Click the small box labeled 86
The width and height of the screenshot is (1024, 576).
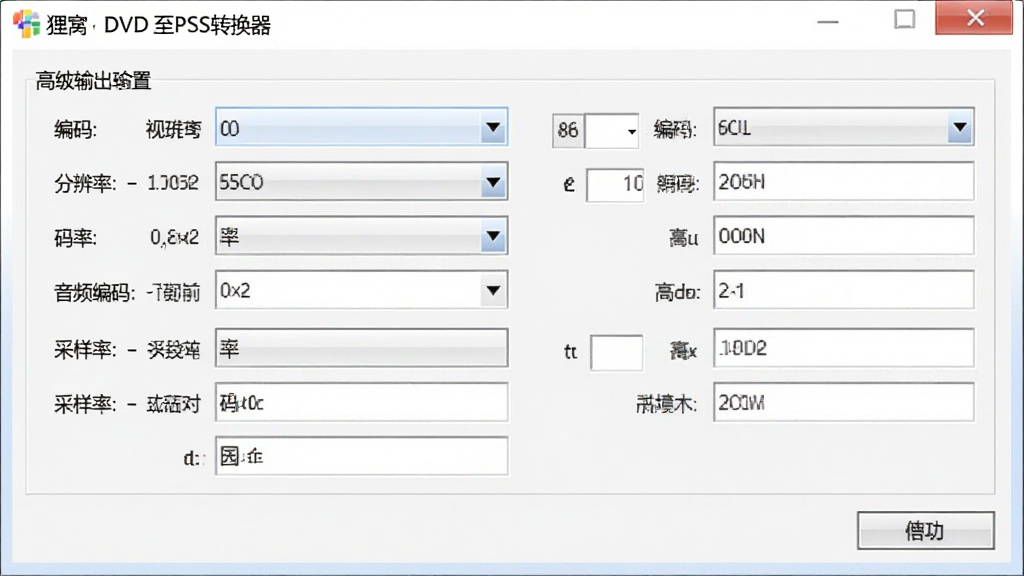coord(568,131)
